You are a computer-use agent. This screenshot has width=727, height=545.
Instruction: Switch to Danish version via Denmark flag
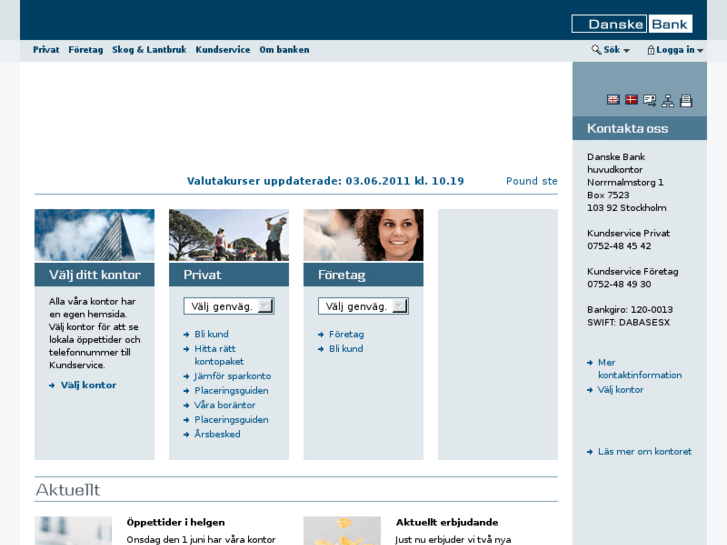tap(631, 100)
